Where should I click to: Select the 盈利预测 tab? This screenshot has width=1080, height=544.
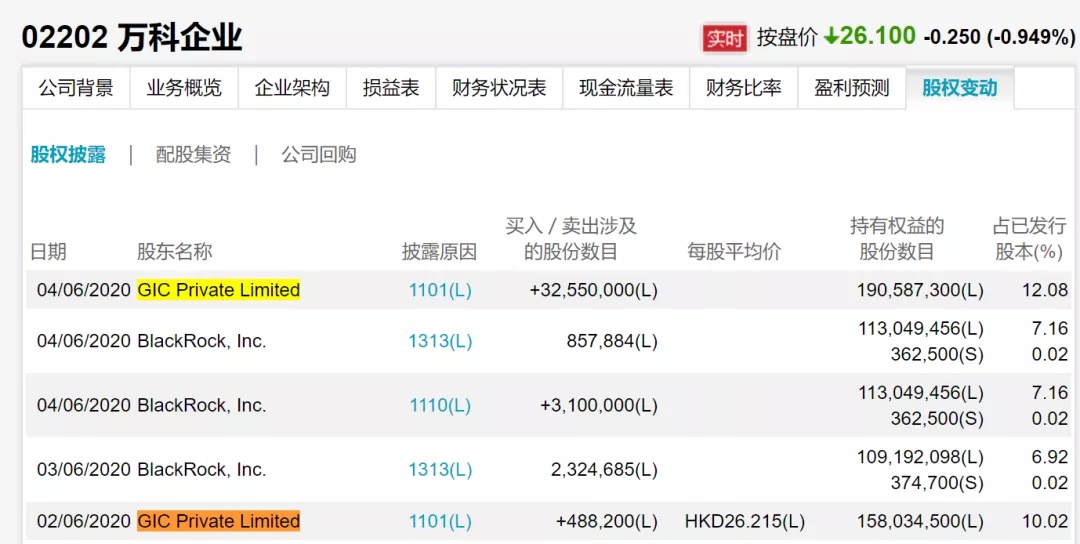point(852,88)
